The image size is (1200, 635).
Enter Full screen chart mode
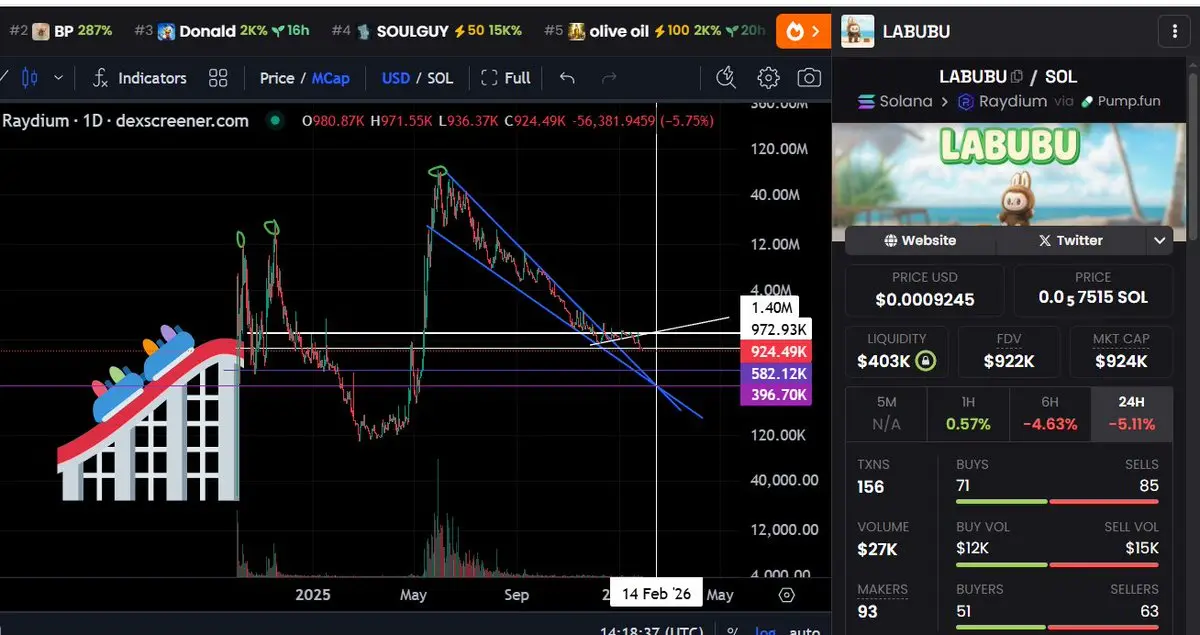pos(506,77)
